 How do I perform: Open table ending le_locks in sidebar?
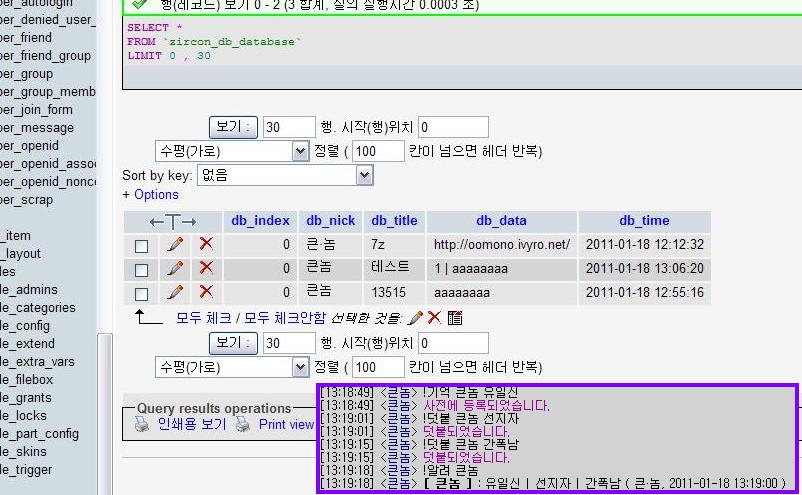24,416
